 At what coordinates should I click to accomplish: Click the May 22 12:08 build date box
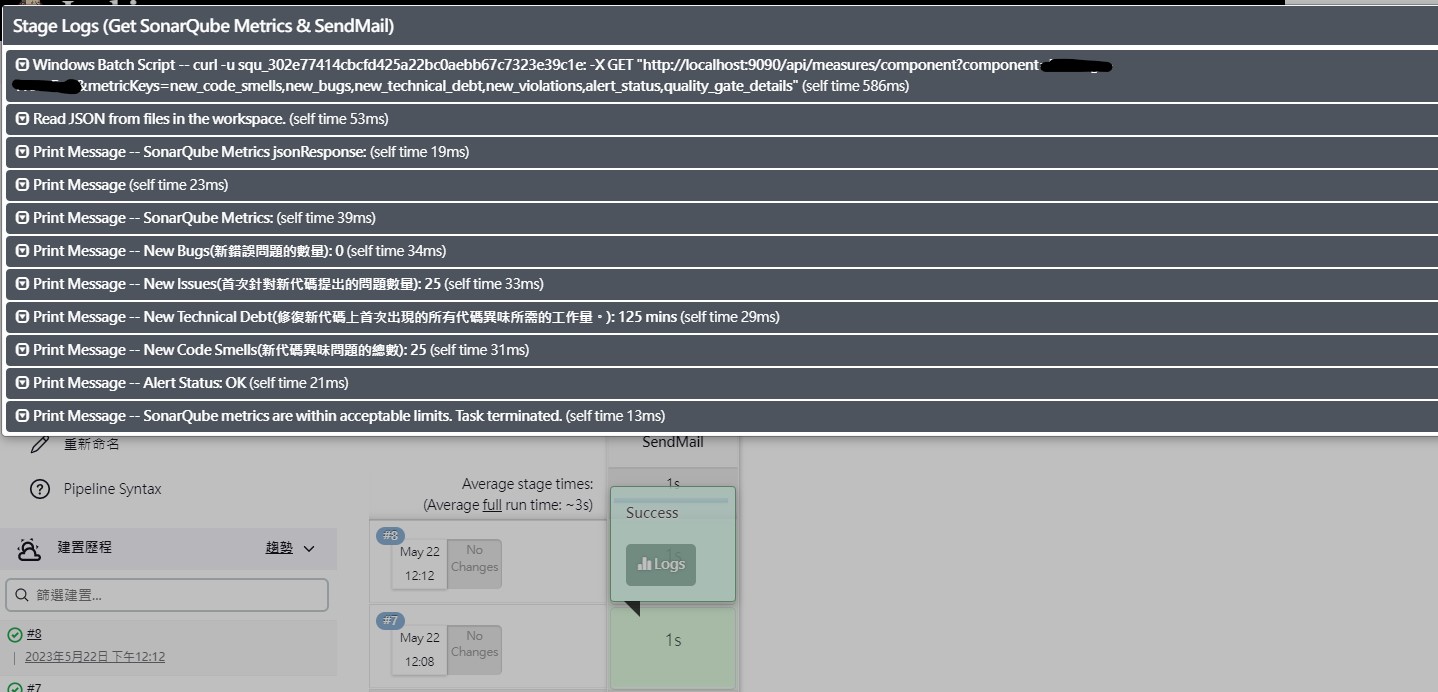pos(419,650)
